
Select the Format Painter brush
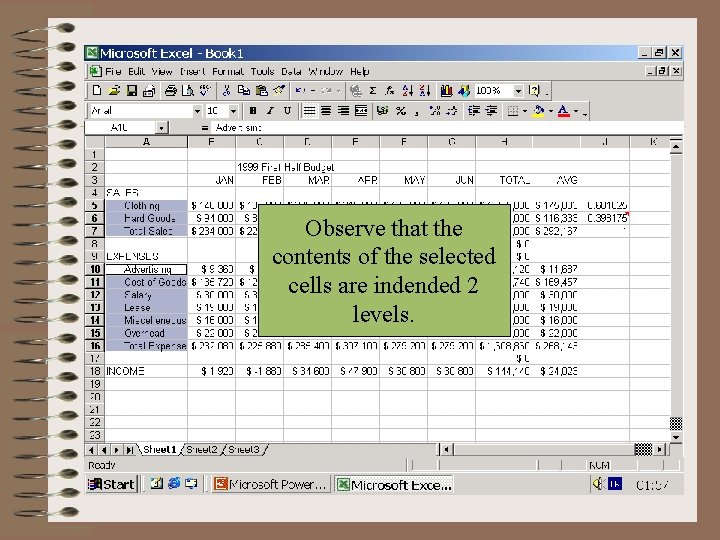[279, 90]
